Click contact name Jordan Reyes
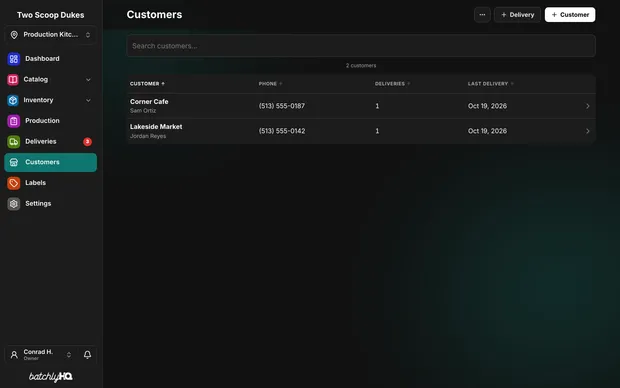 click(148, 136)
